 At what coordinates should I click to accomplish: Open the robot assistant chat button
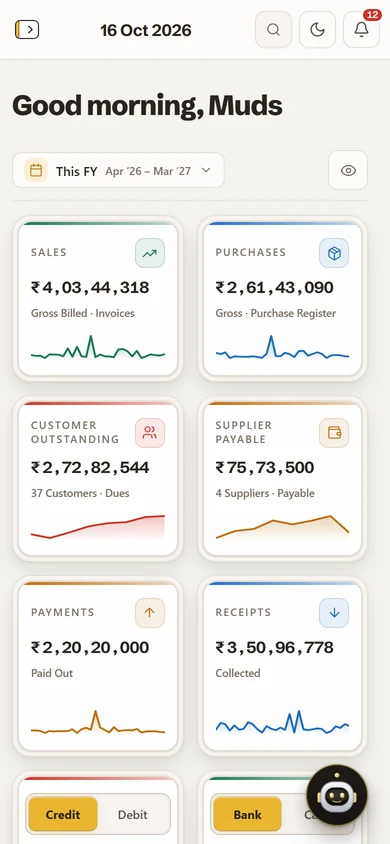(x=337, y=796)
